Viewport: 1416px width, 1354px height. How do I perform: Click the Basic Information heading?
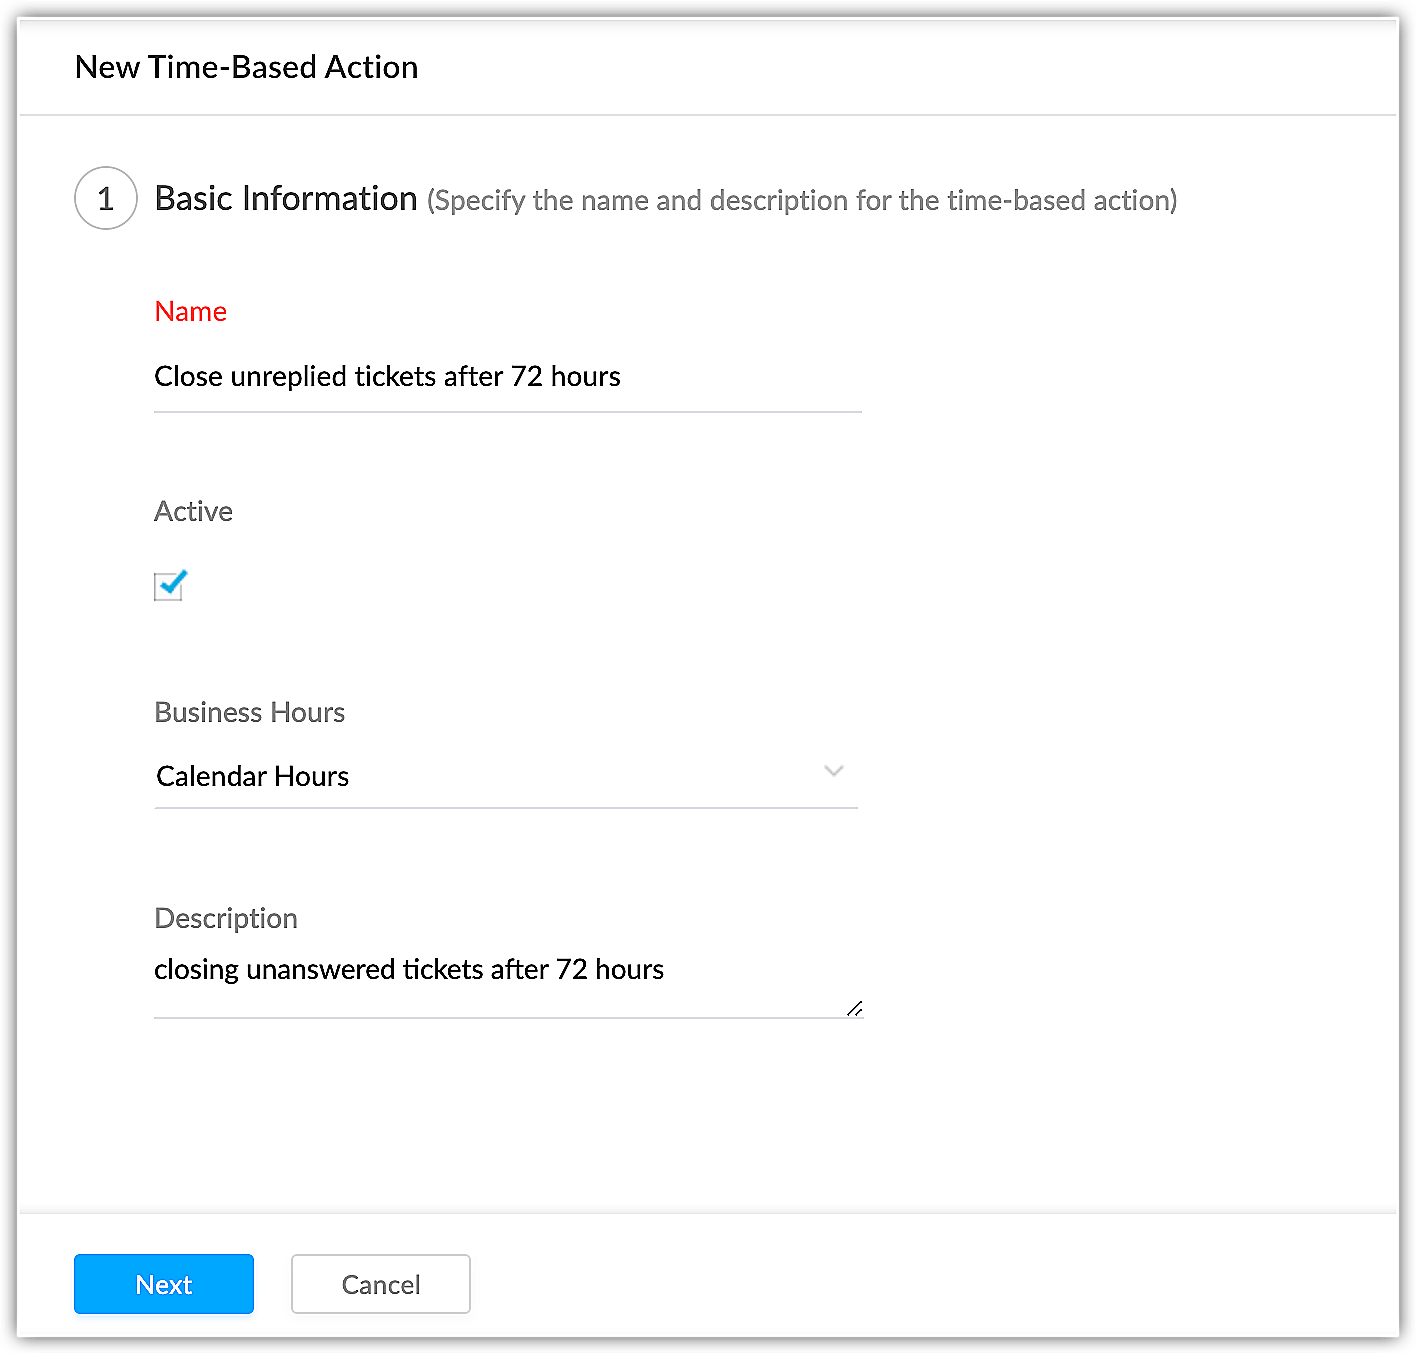(286, 198)
